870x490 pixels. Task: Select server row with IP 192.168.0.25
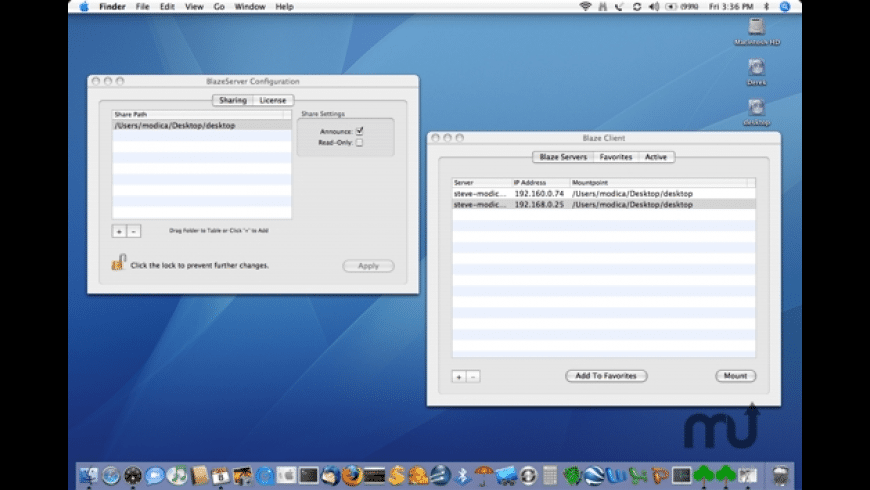pos(604,205)
